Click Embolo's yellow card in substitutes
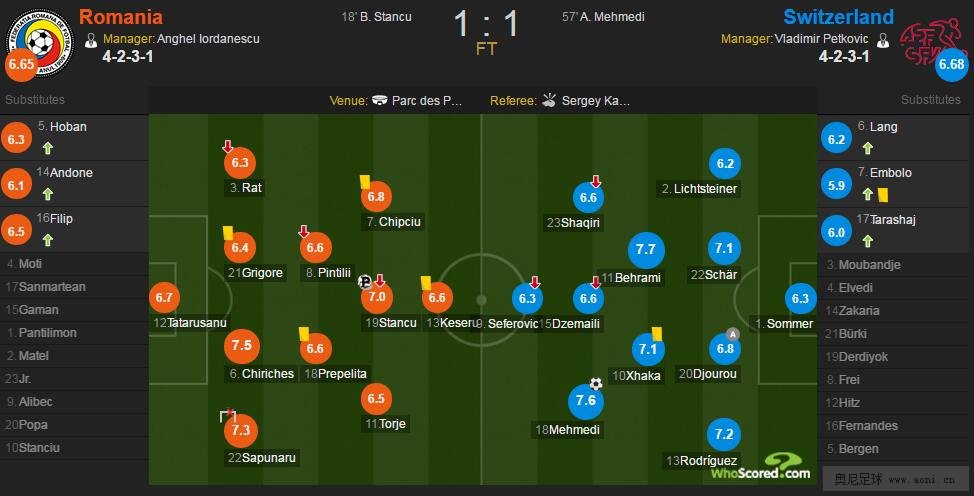 coord(883,195)
